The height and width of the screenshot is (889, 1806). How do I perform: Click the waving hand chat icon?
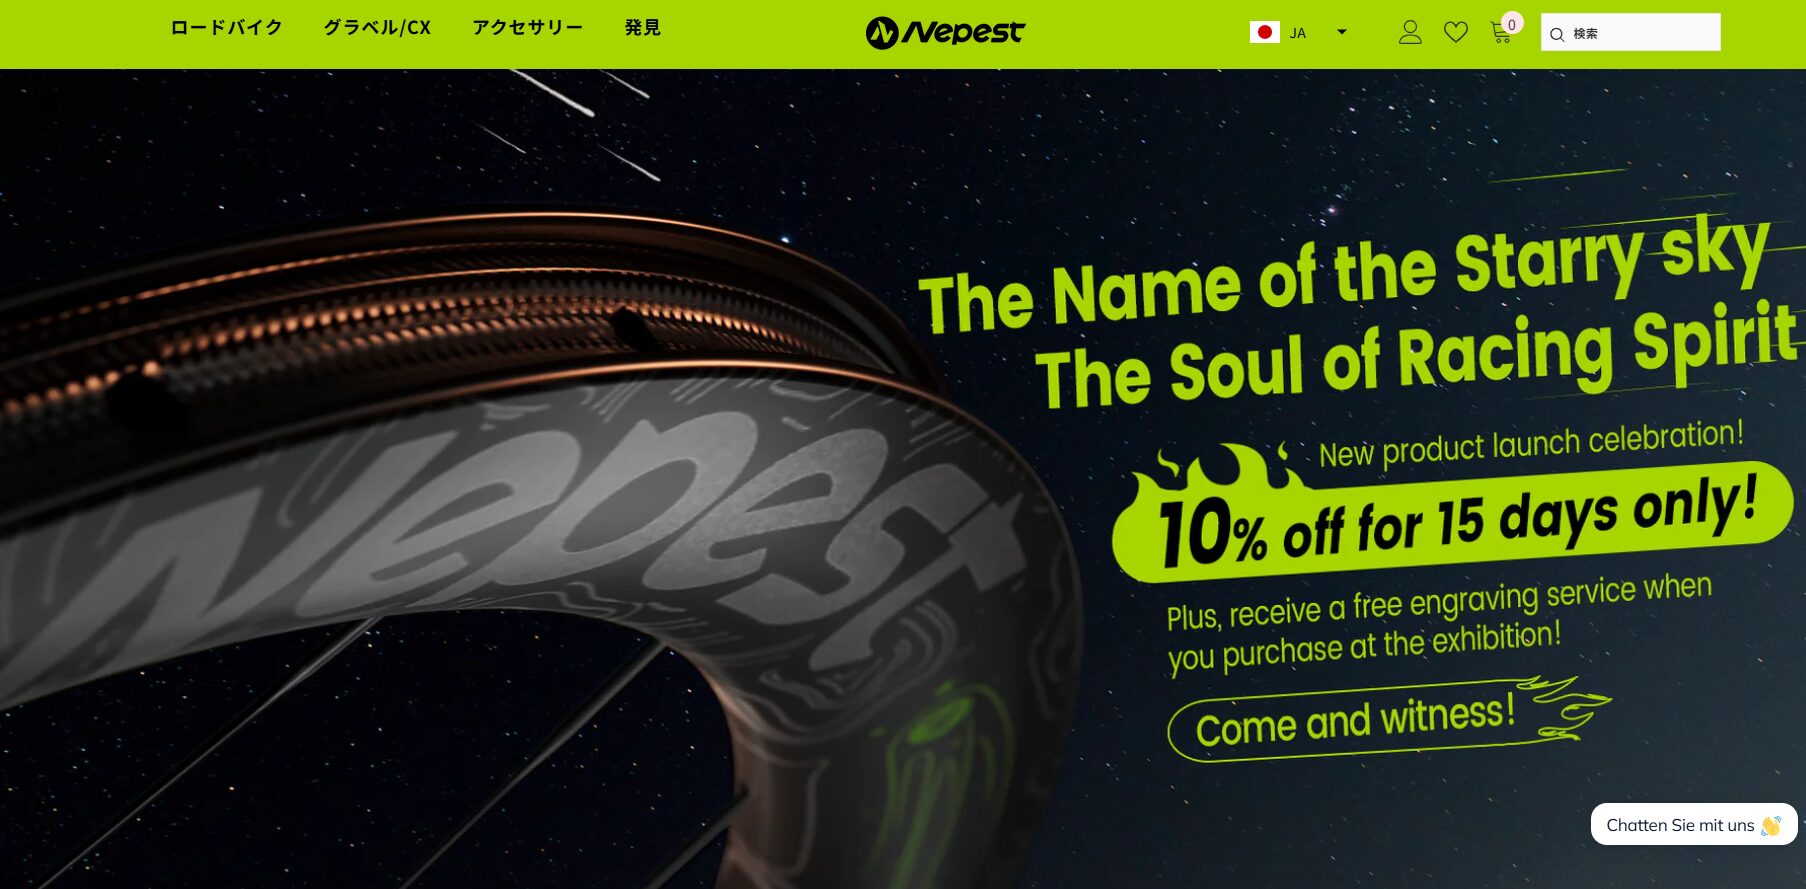[1771, 826]
